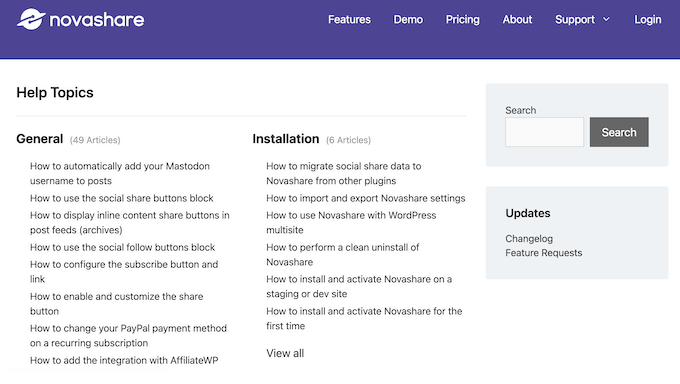Open article on AffiliateWP integration
Image resolution: width=680 pixels, height=384 pixels.
click(124, 361)
